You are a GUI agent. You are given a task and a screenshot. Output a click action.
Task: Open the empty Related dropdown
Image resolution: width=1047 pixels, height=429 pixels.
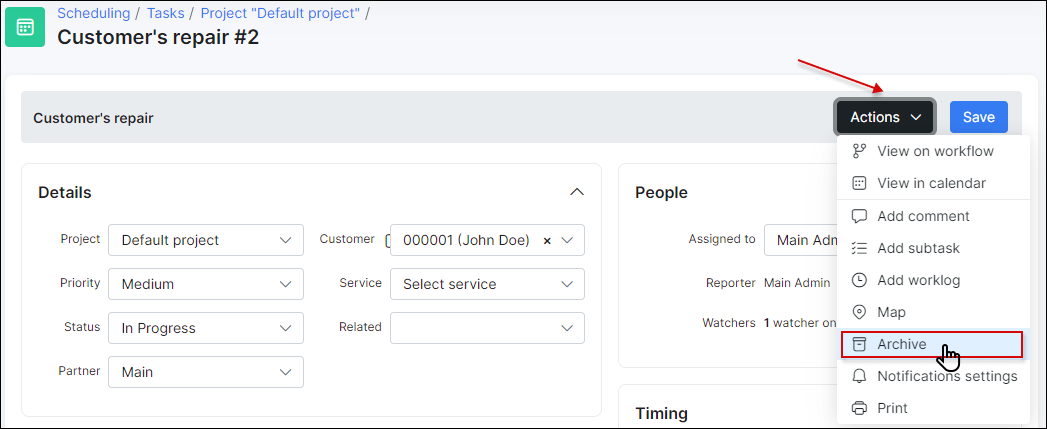click(x=487, y=328)
